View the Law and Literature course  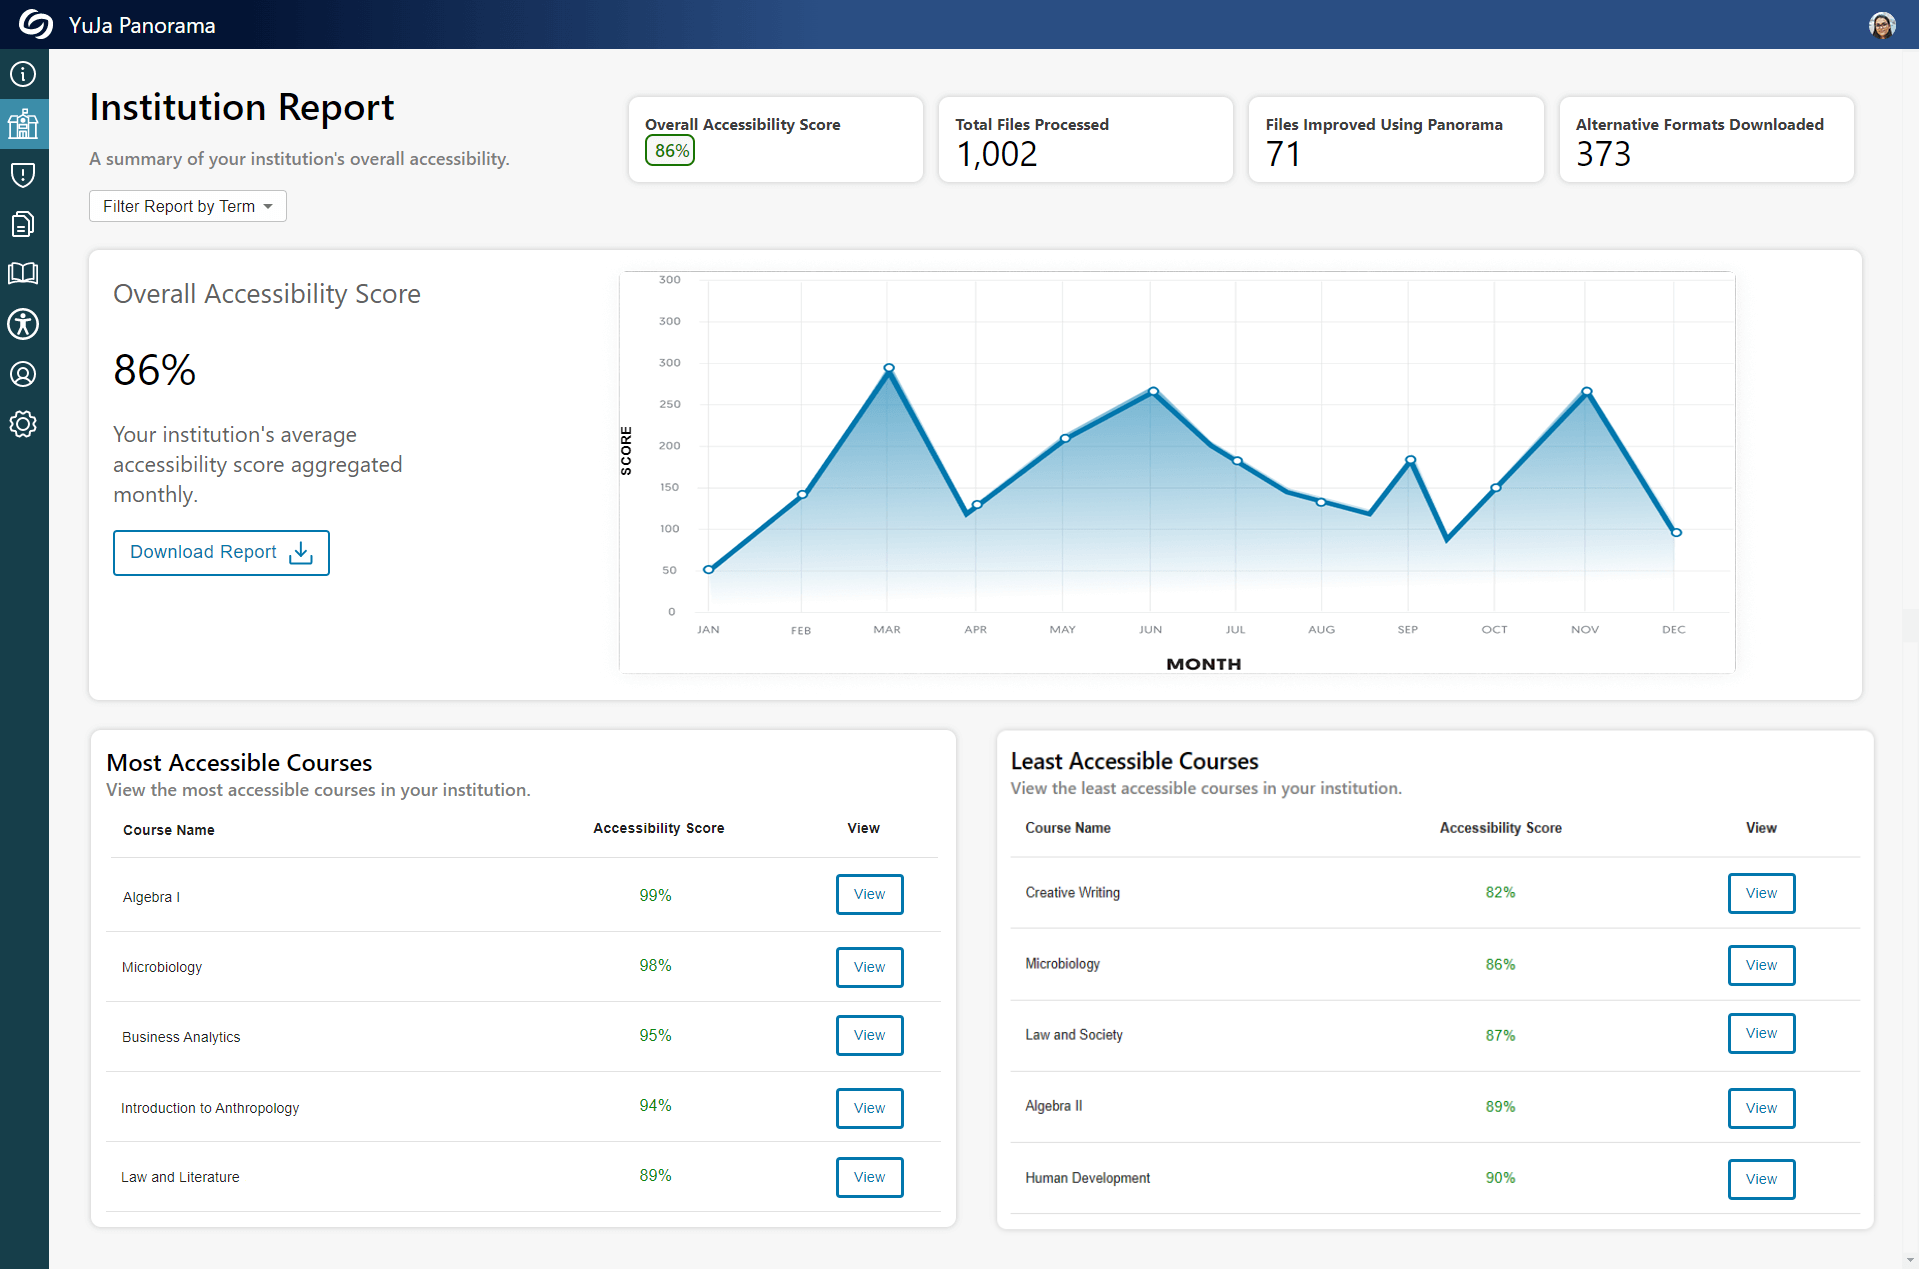869,1177
